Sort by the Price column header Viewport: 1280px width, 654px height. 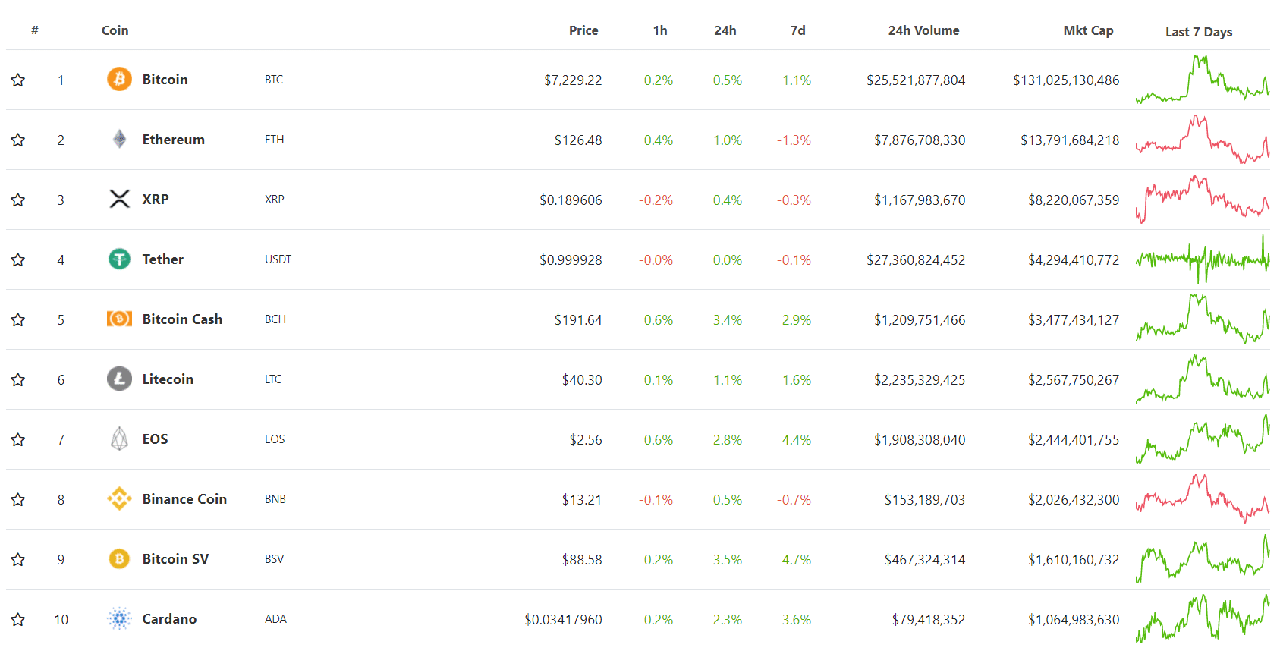[584, 30]
